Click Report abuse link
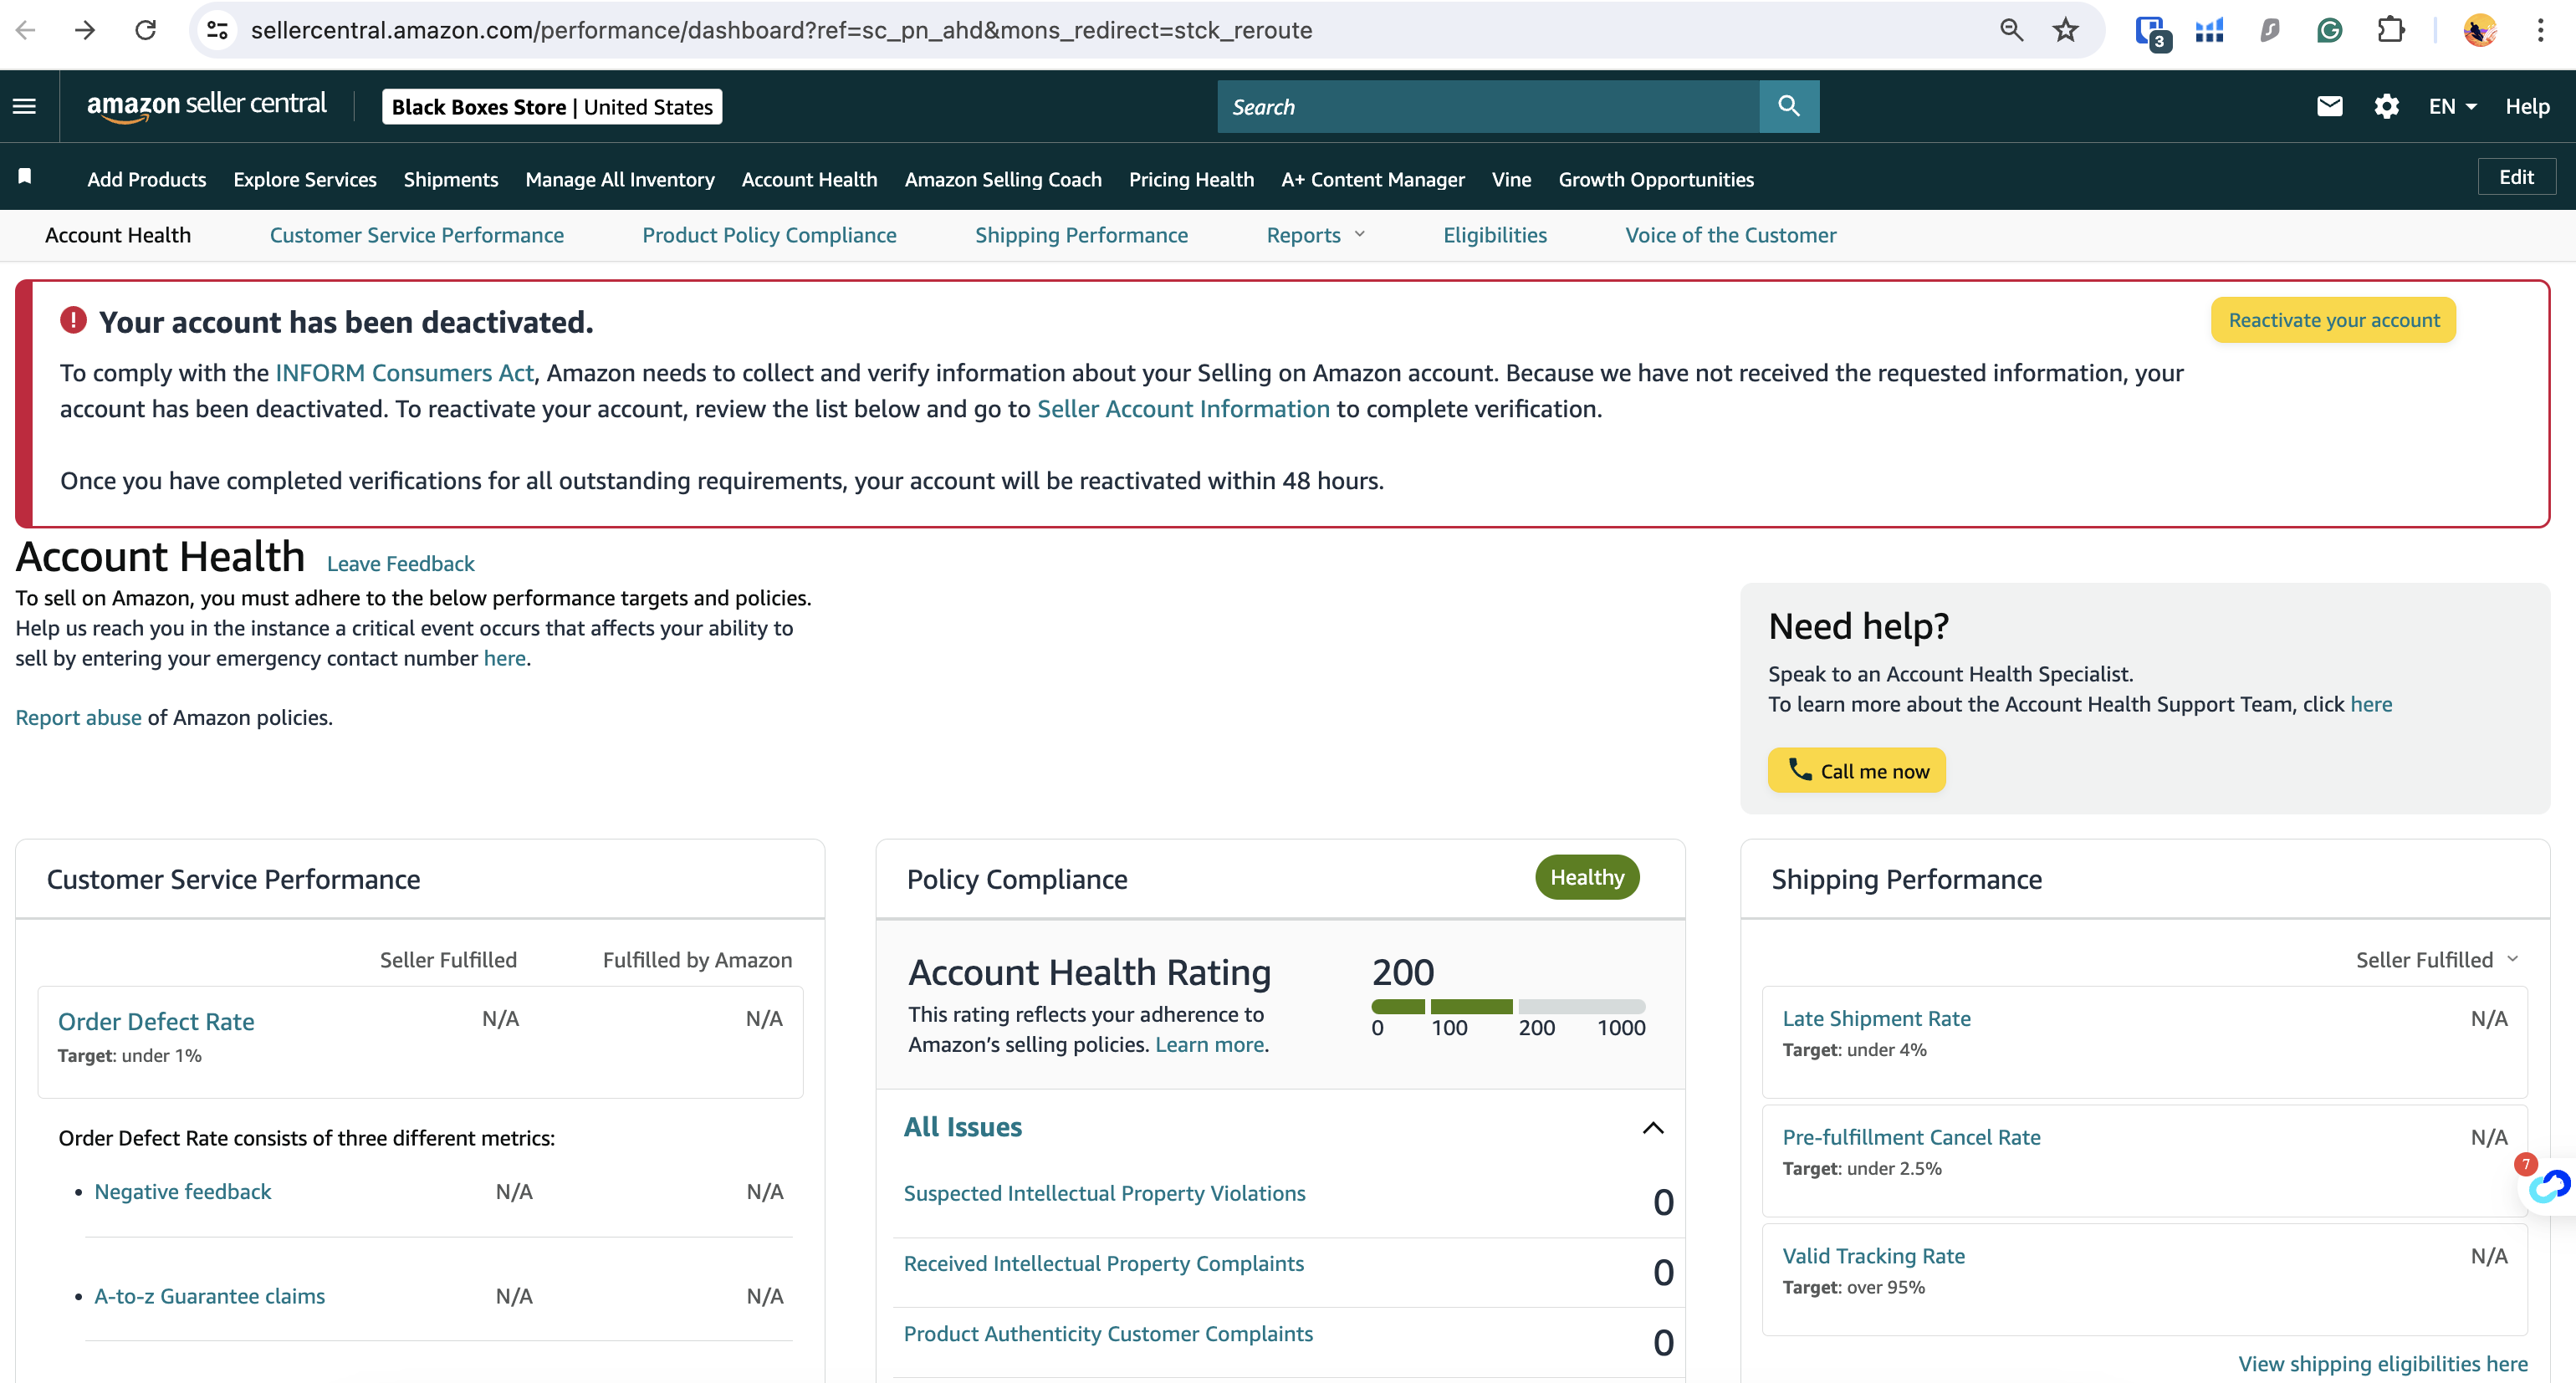 pos(78,717)
